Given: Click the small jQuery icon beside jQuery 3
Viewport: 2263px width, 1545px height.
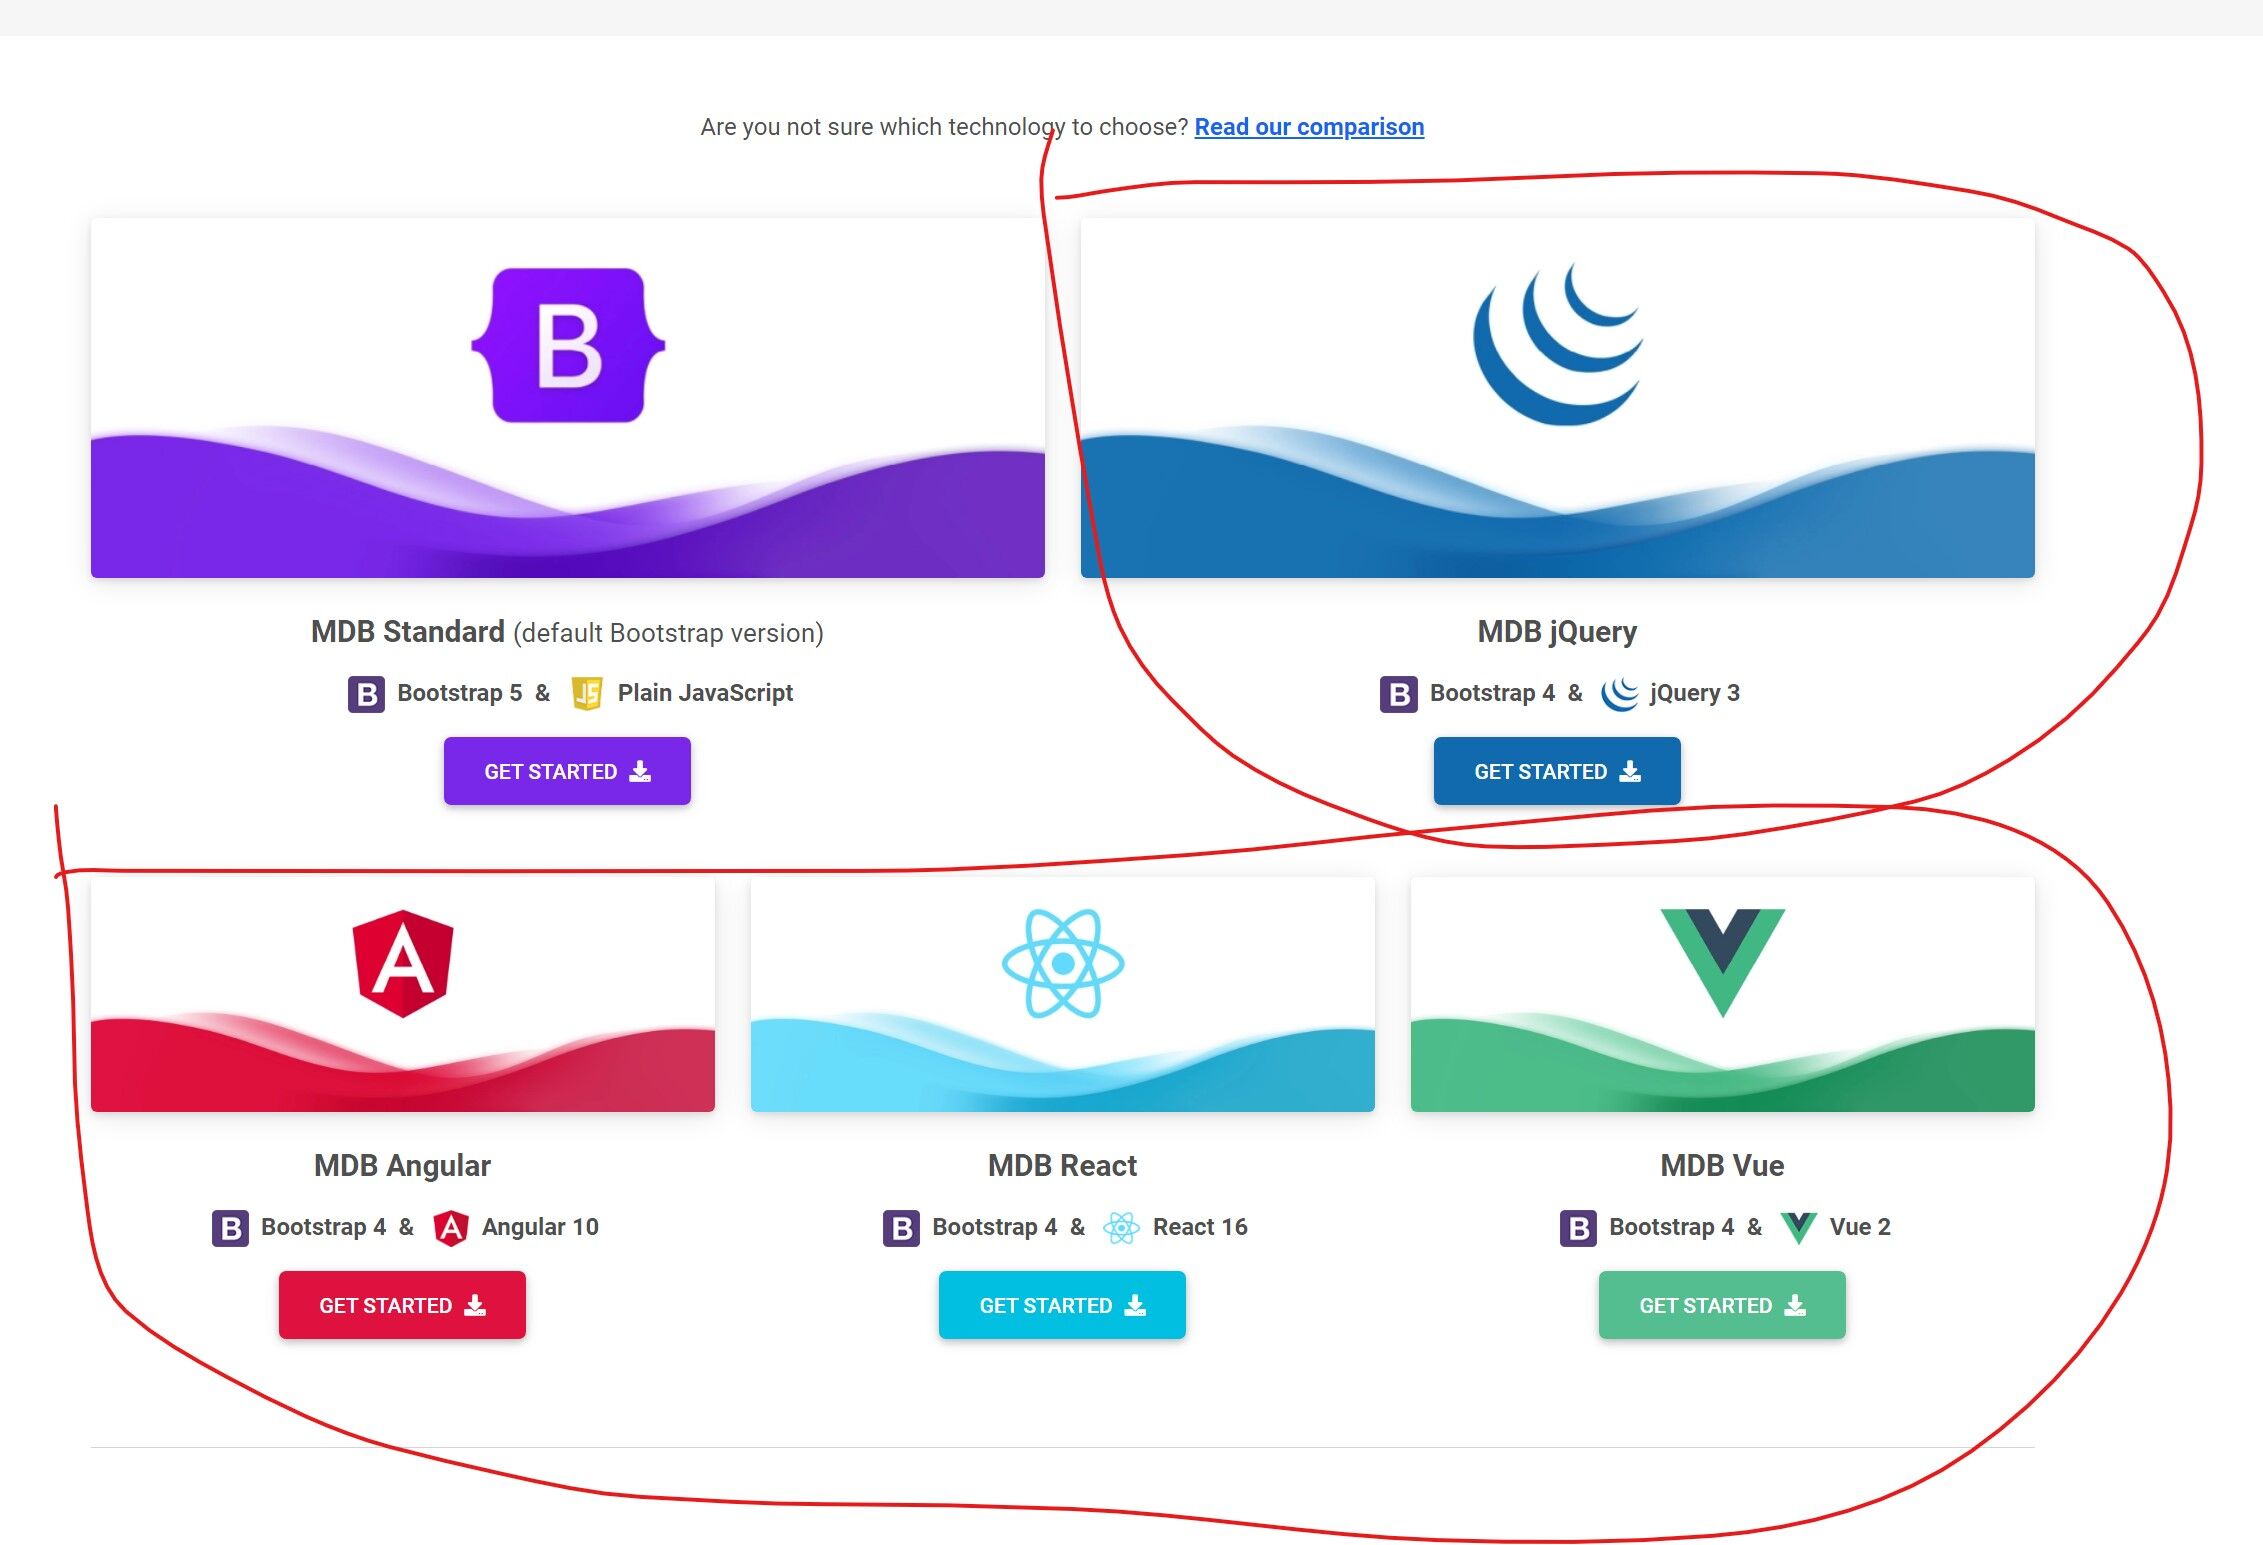Looking at the screenshot, I should click(1620, 693).
